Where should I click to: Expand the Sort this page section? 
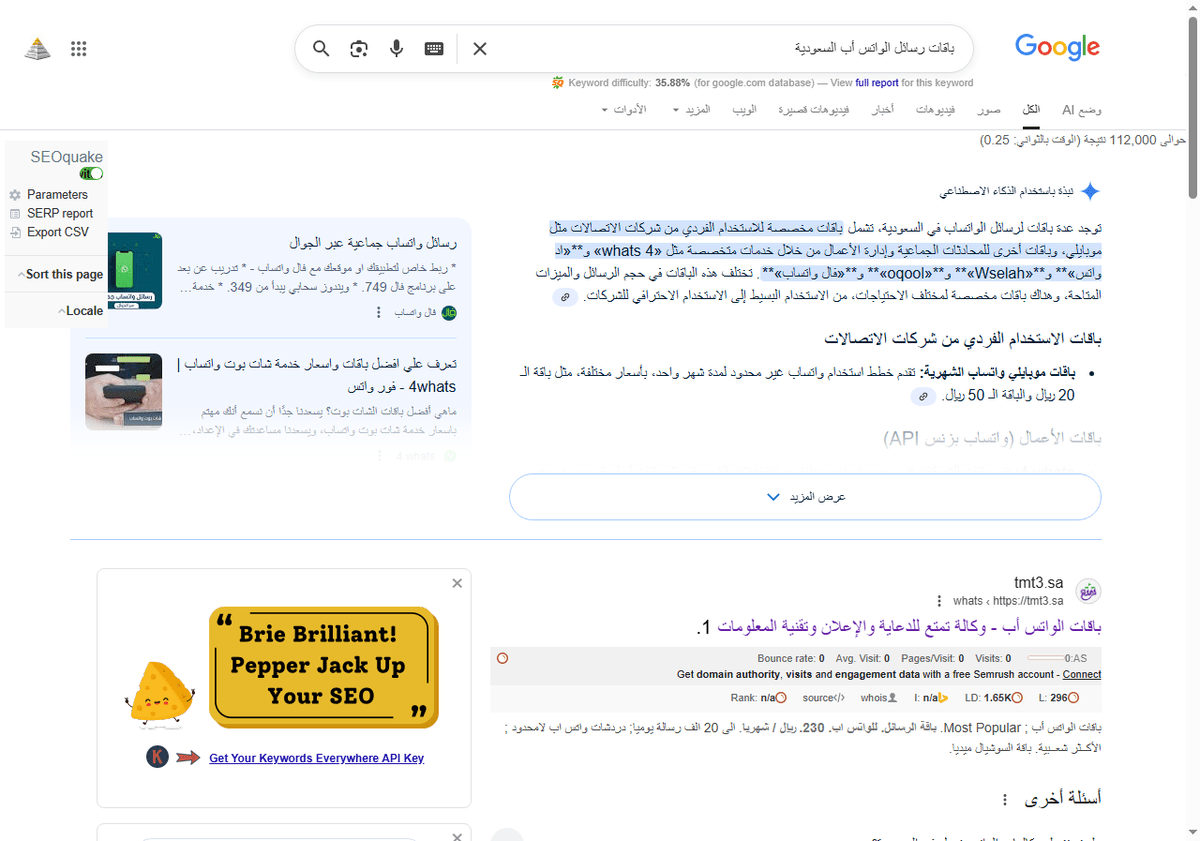click(x=60, y=274)
